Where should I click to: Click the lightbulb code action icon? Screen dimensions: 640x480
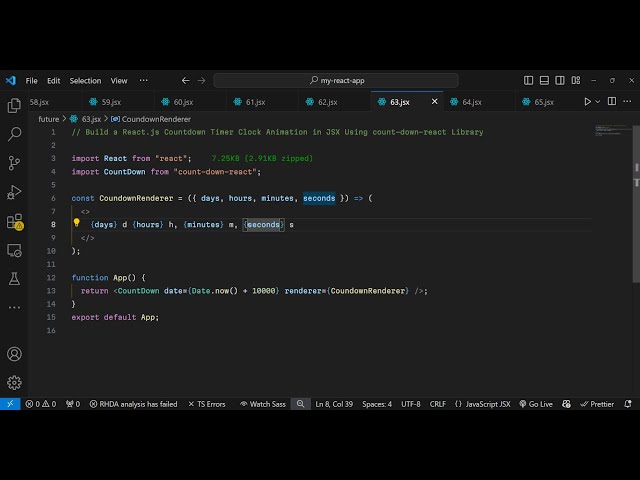pos(76,225)
